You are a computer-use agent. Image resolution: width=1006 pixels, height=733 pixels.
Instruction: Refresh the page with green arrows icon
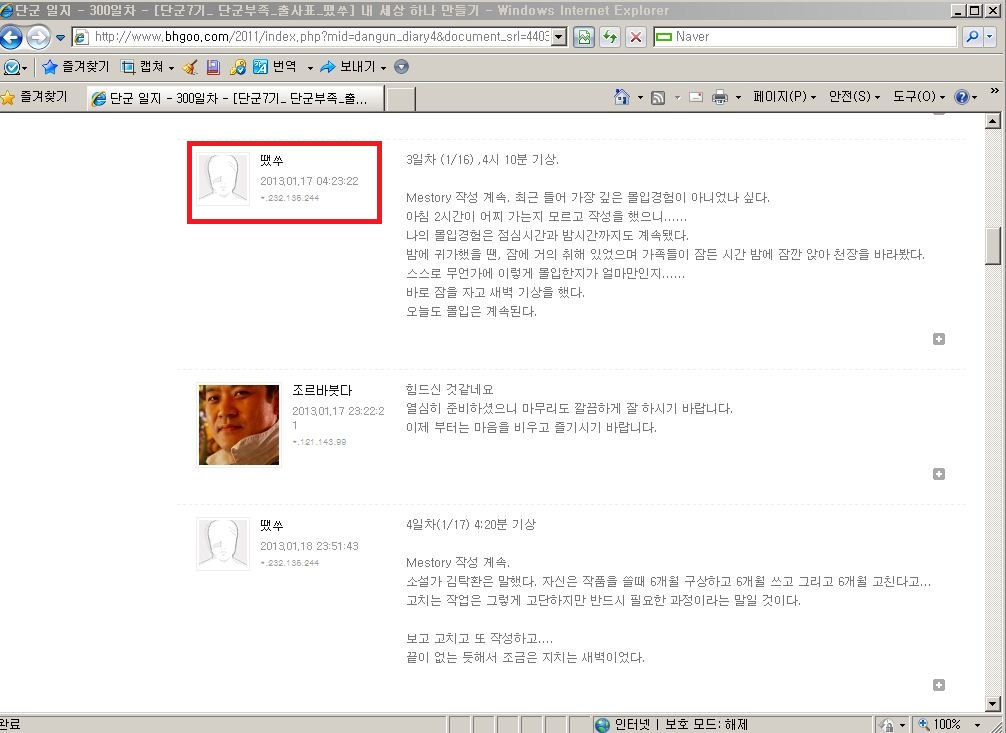(x=610, y=37)
